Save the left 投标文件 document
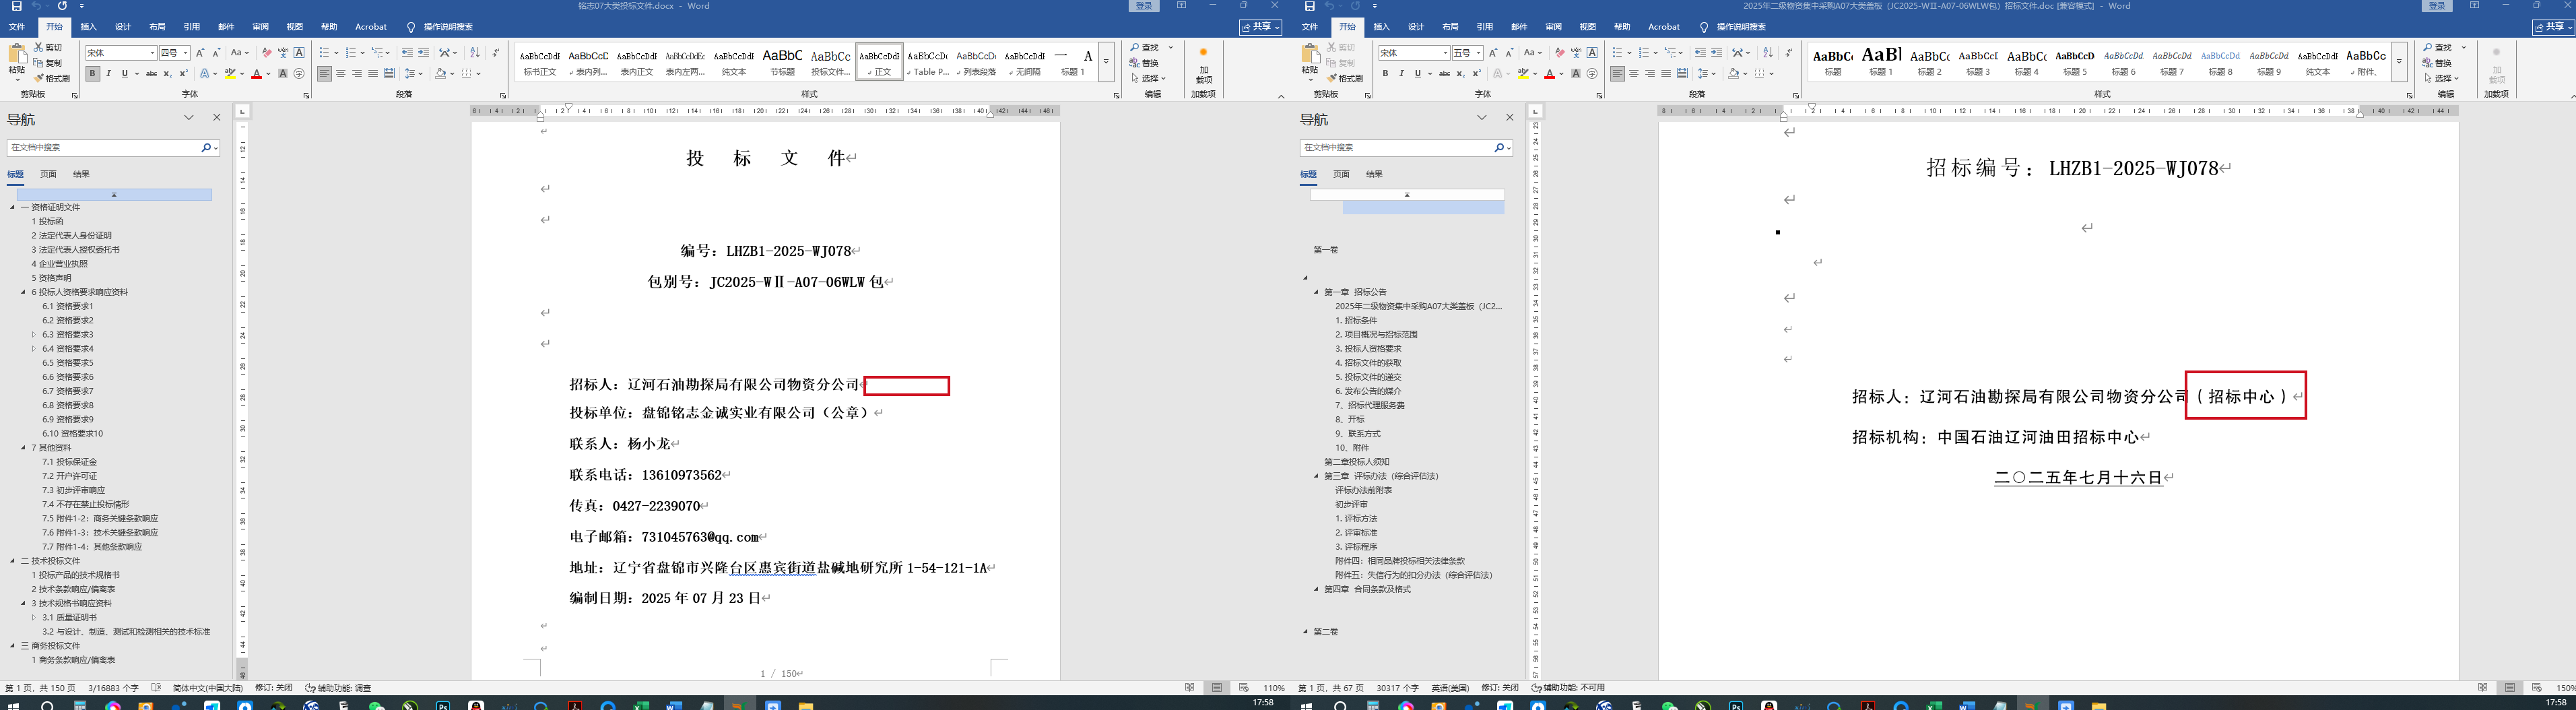The height and width of the screenshot is (710, 2576). coord(16,6)
